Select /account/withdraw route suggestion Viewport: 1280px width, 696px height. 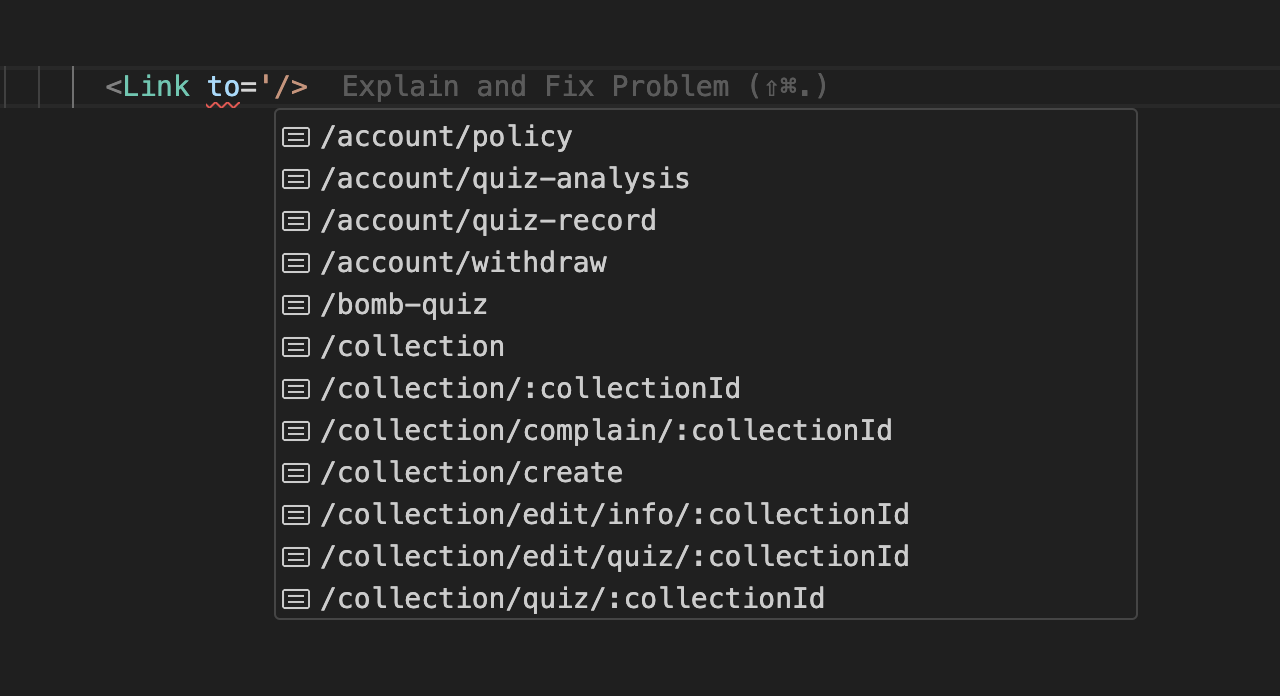tap(706, 262)
